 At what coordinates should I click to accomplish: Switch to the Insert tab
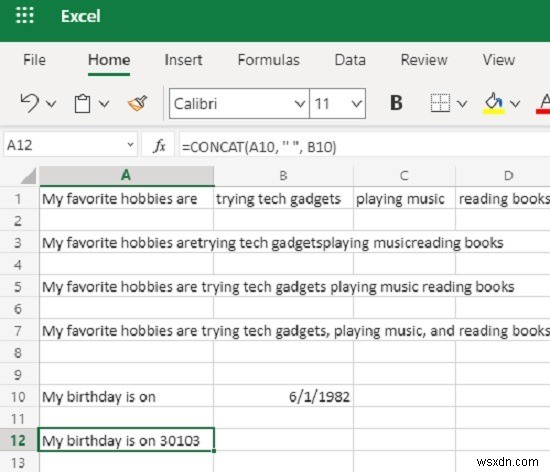coord(183,60)
